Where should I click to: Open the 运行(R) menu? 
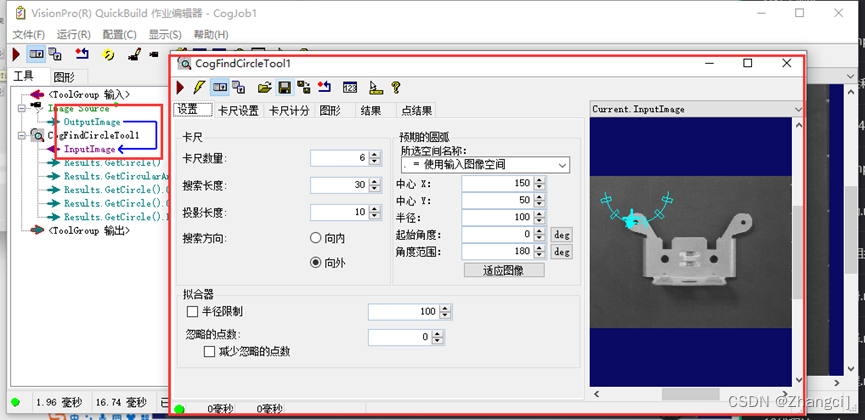74,34
